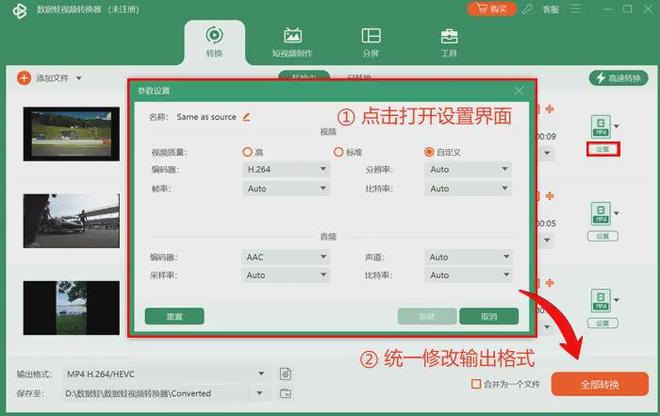Close the 参数设置 dialog

tap(519, 91)
